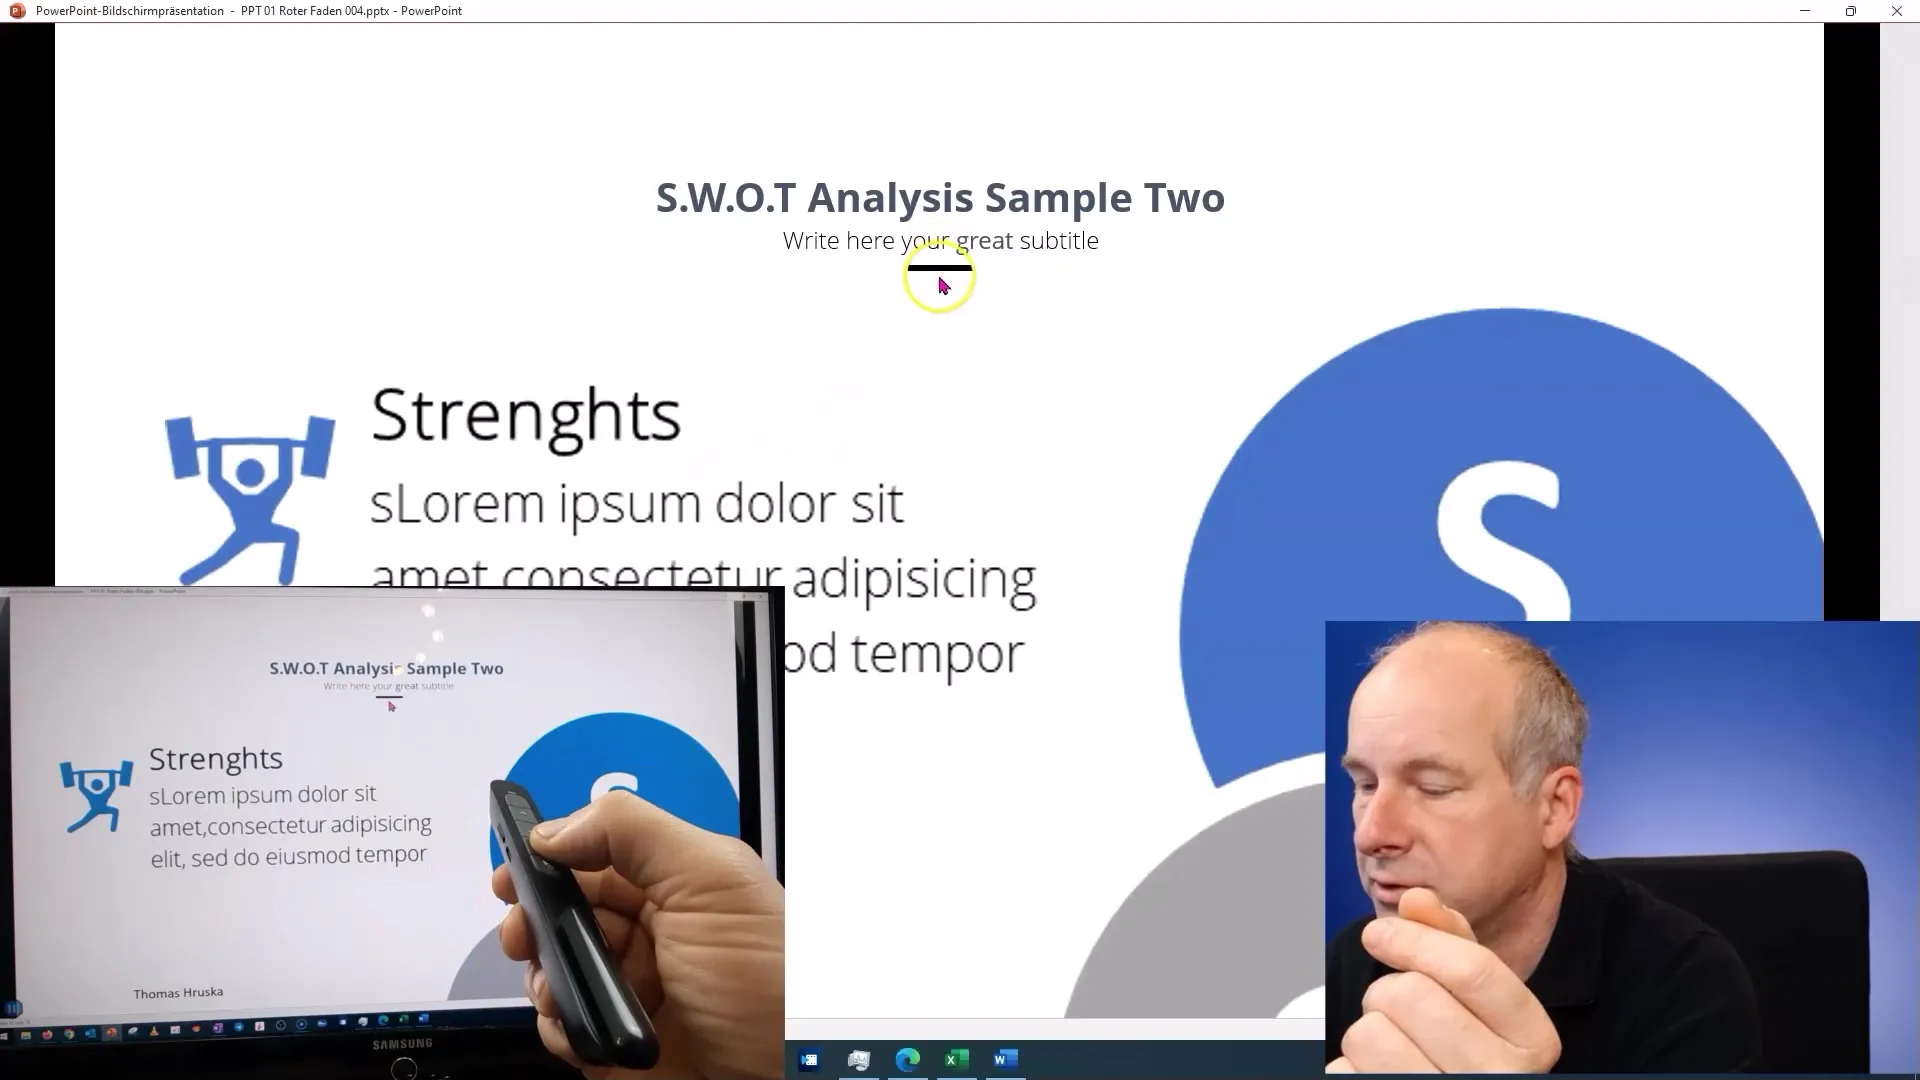Click the Edge browser icon in taskbar
This screenshot has height=1080, width=1920.
[x=907, y=1059]
